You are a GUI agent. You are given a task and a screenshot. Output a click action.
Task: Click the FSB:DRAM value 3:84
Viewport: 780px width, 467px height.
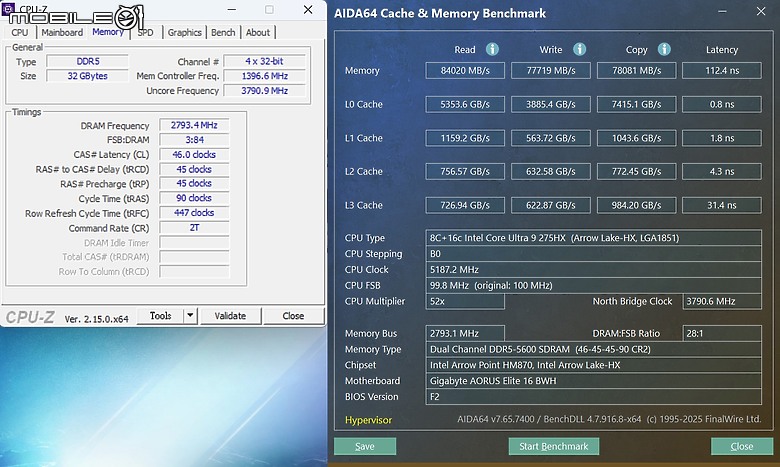tap(194, 140)
